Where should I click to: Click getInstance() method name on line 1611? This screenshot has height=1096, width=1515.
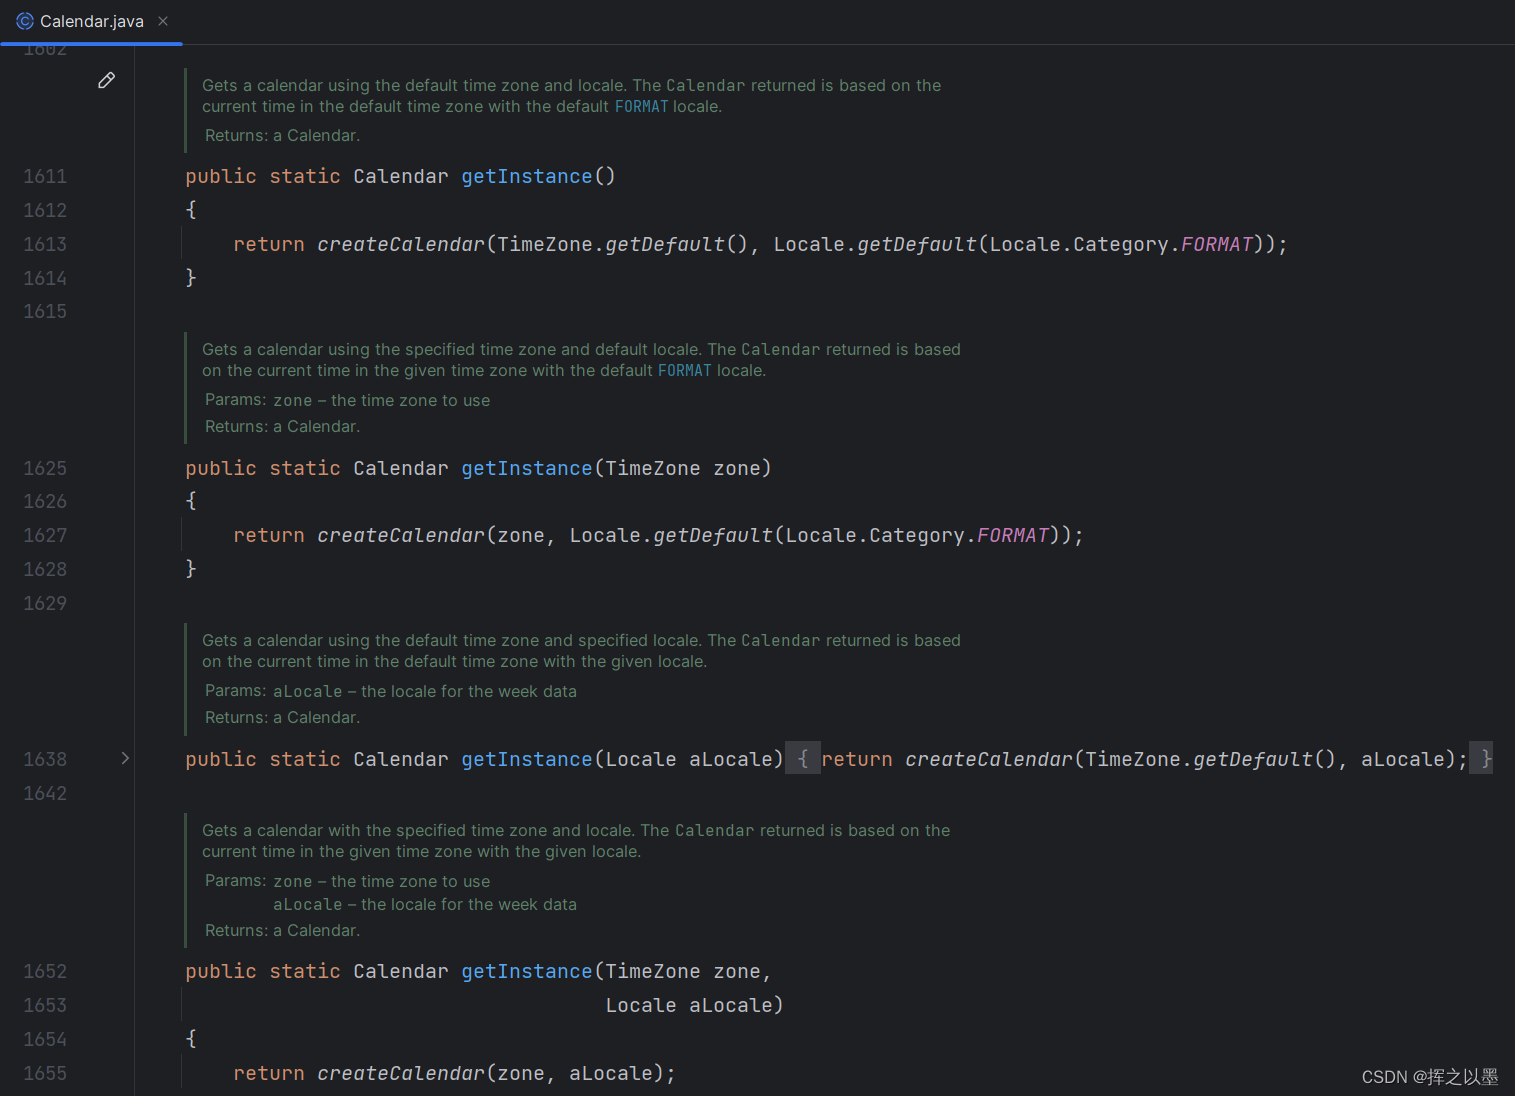tap(527, 177)
